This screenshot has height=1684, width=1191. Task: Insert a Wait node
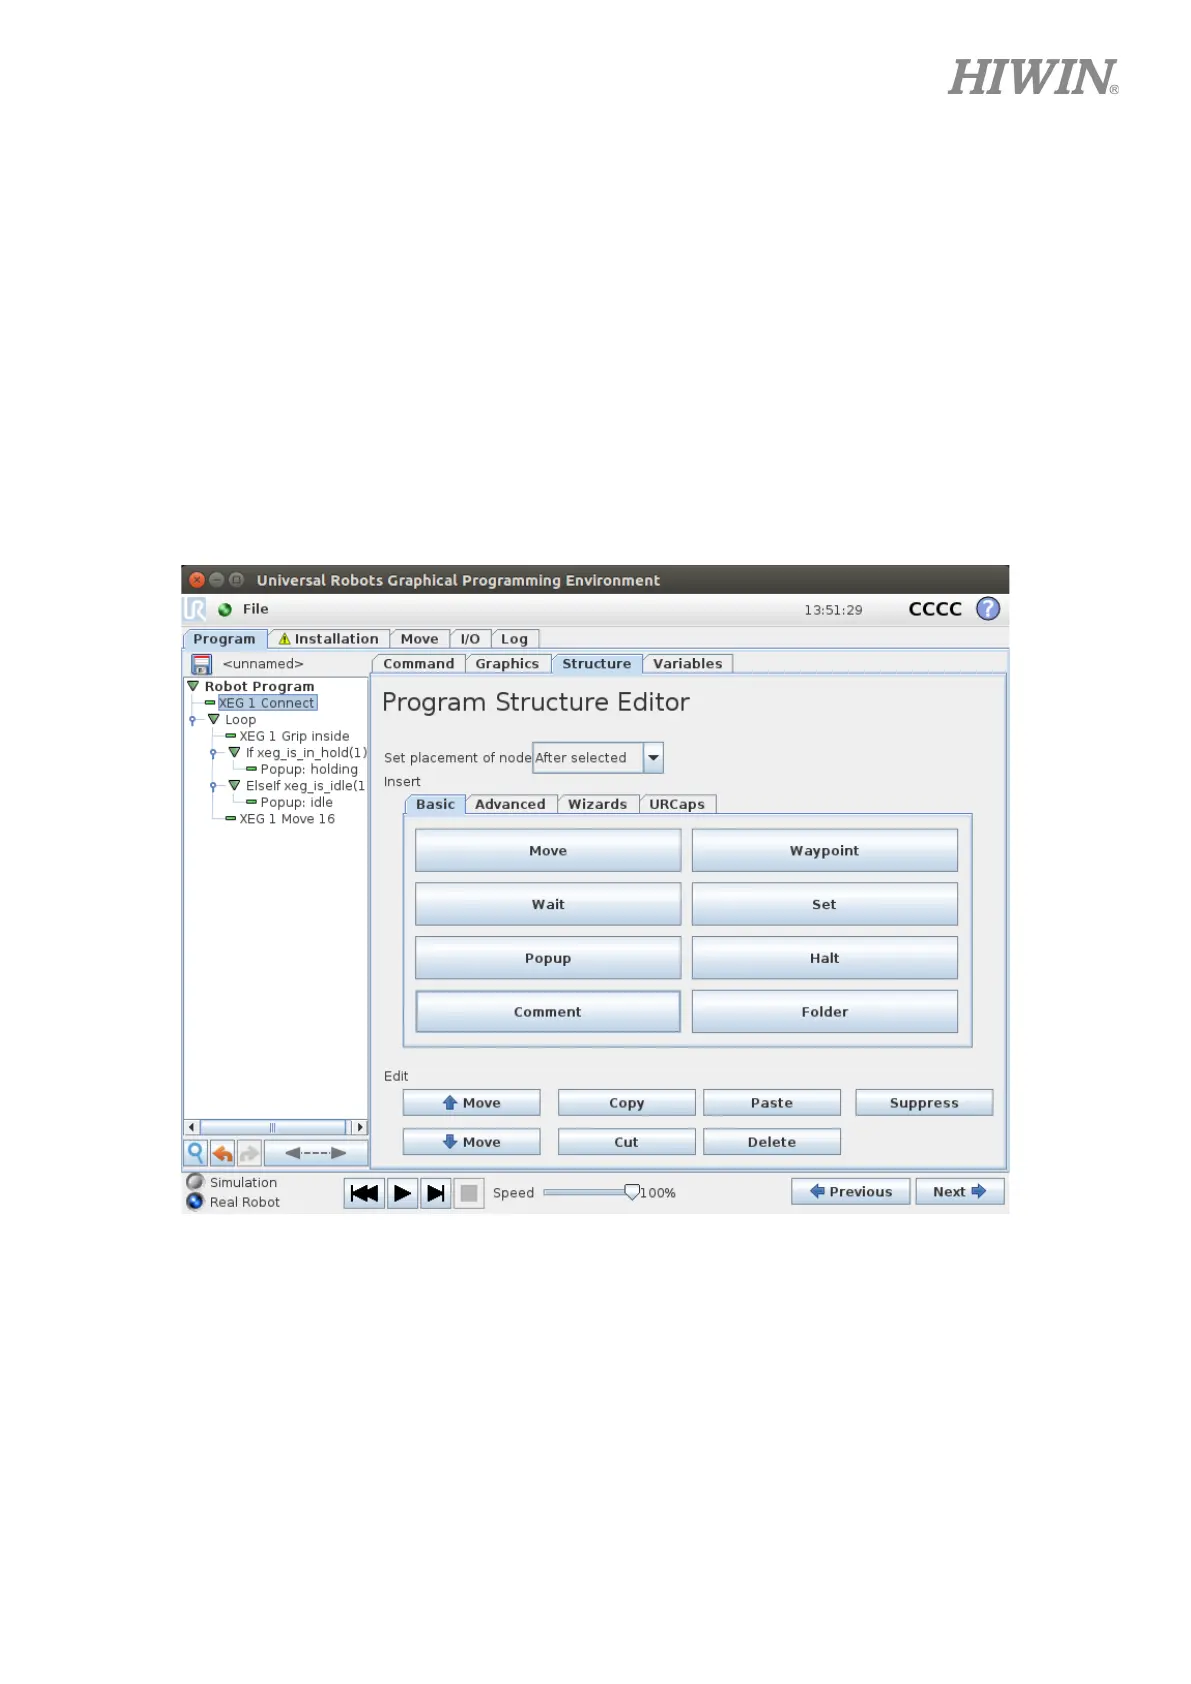point(548,904)
